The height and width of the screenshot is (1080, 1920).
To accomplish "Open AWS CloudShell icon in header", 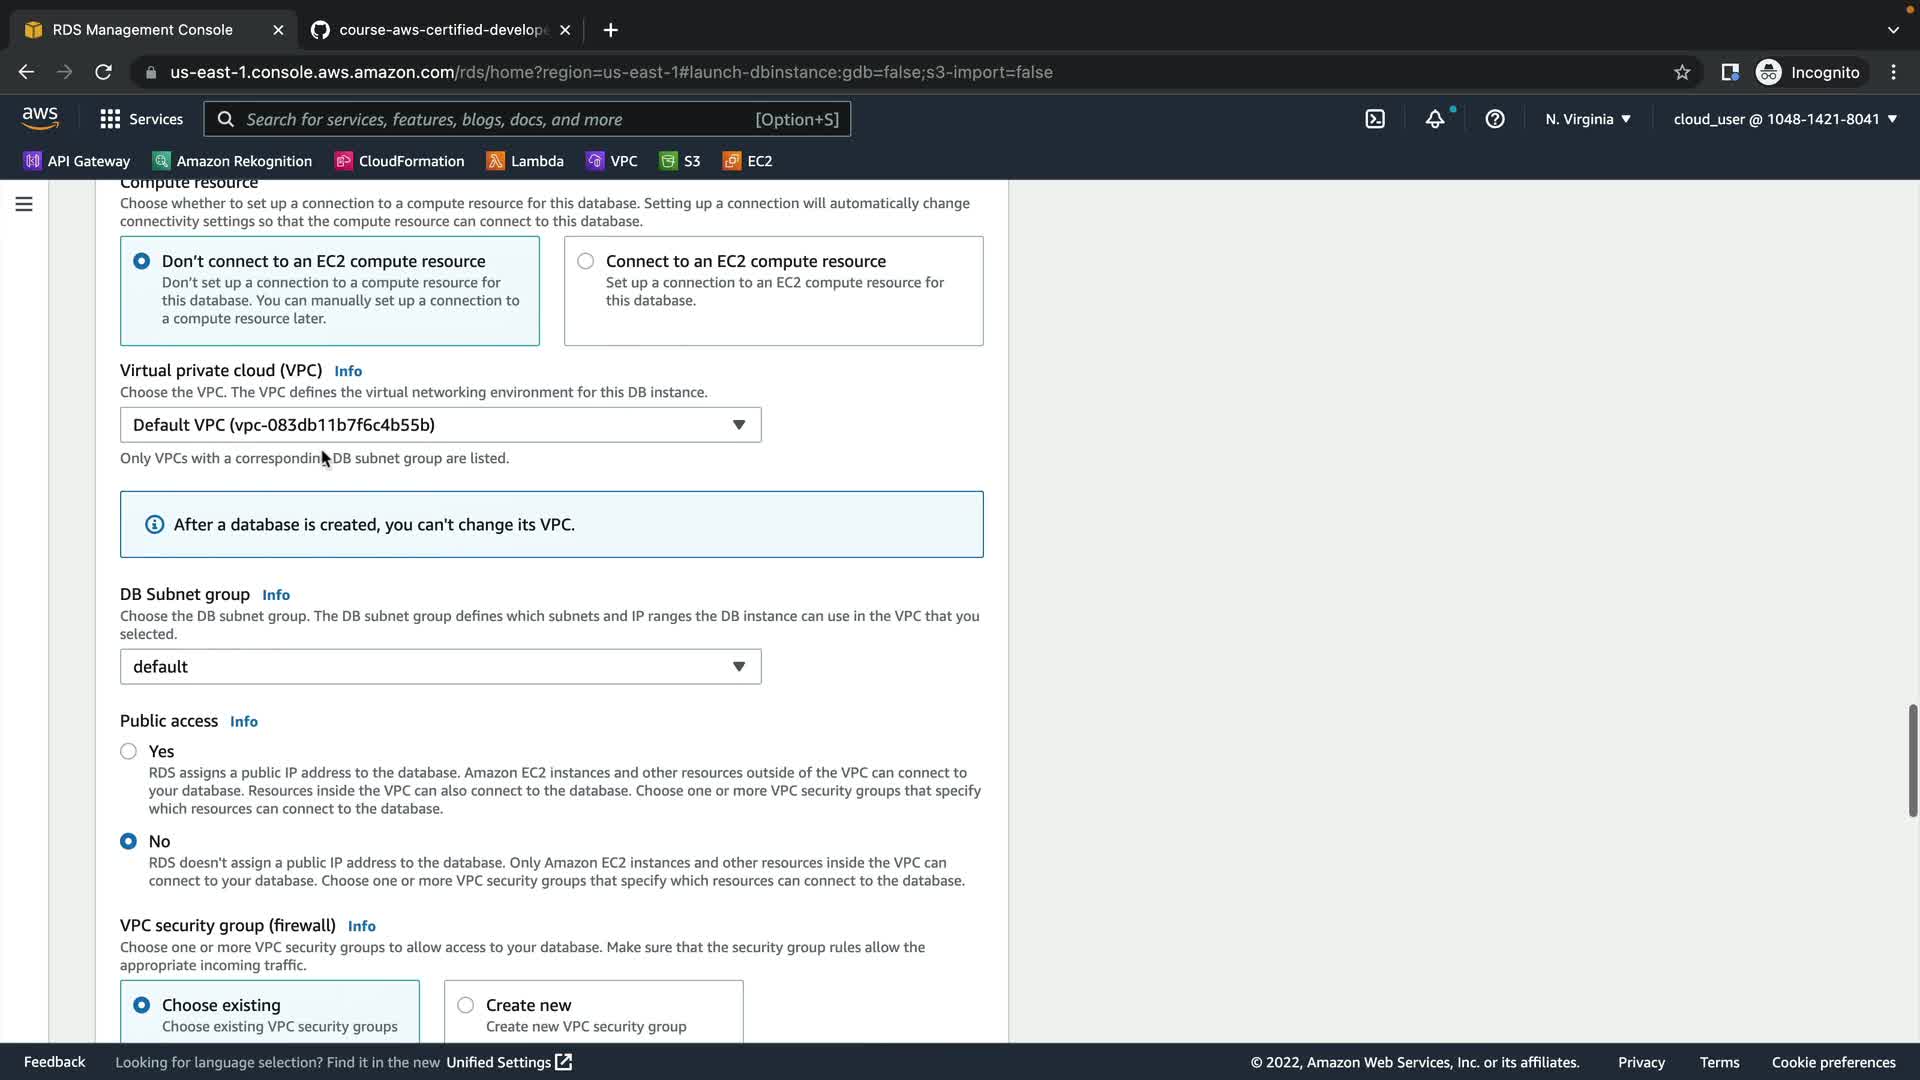I will click(x=1375, y=119).
